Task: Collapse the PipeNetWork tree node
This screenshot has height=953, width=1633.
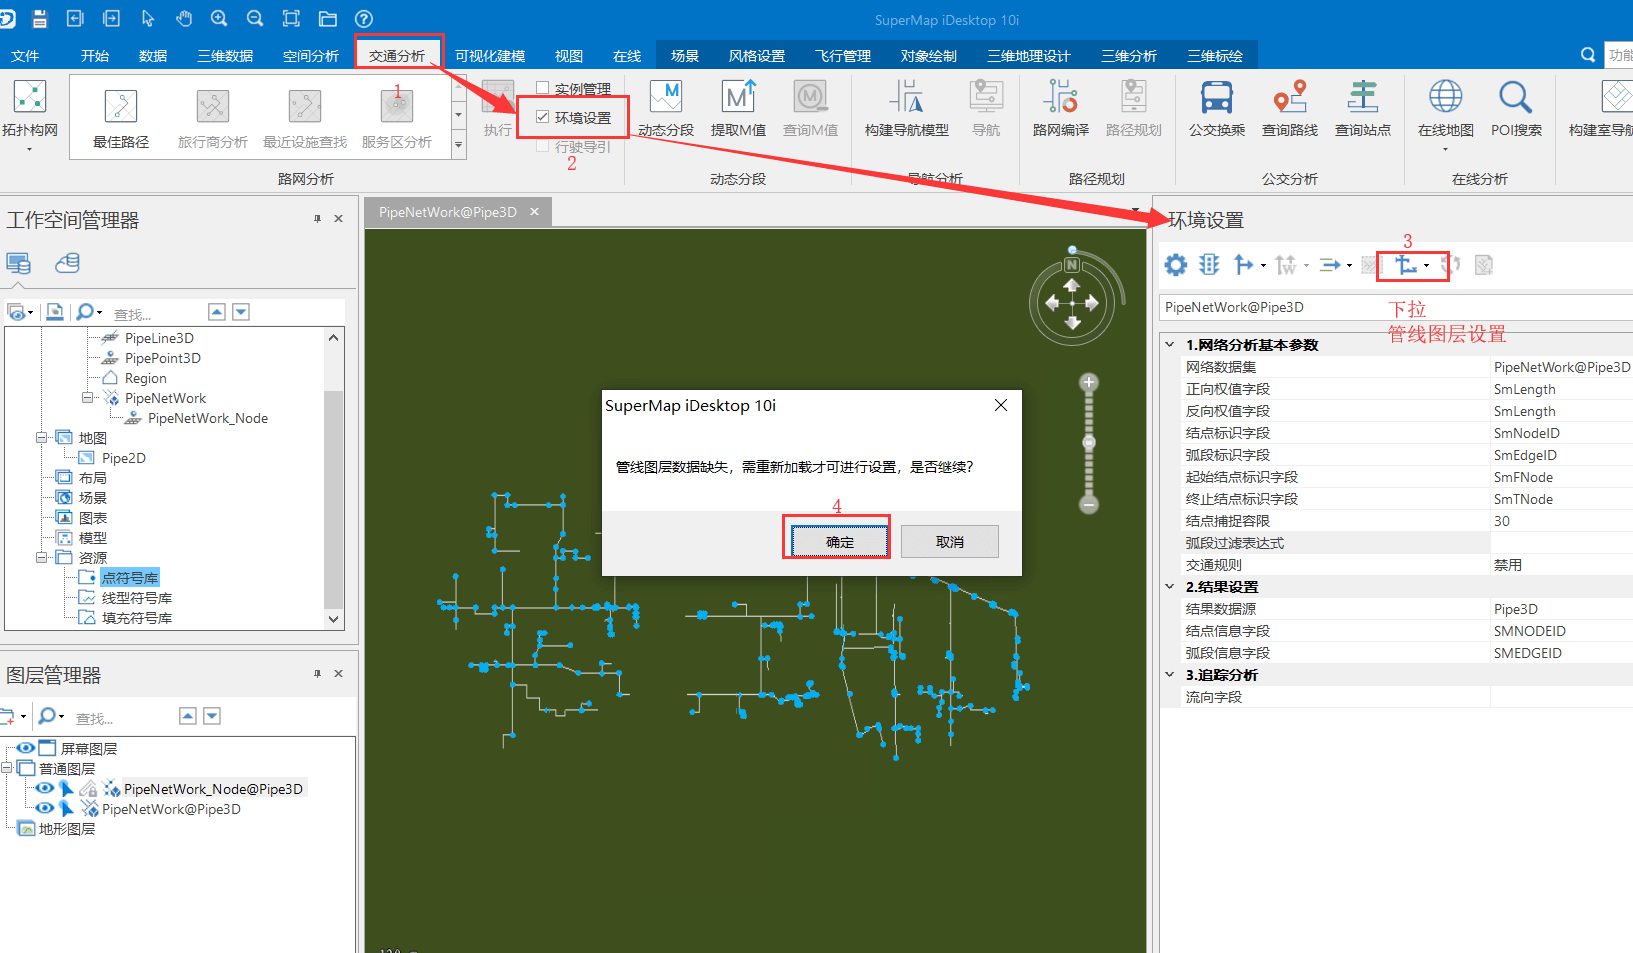Action: (87, 398)
